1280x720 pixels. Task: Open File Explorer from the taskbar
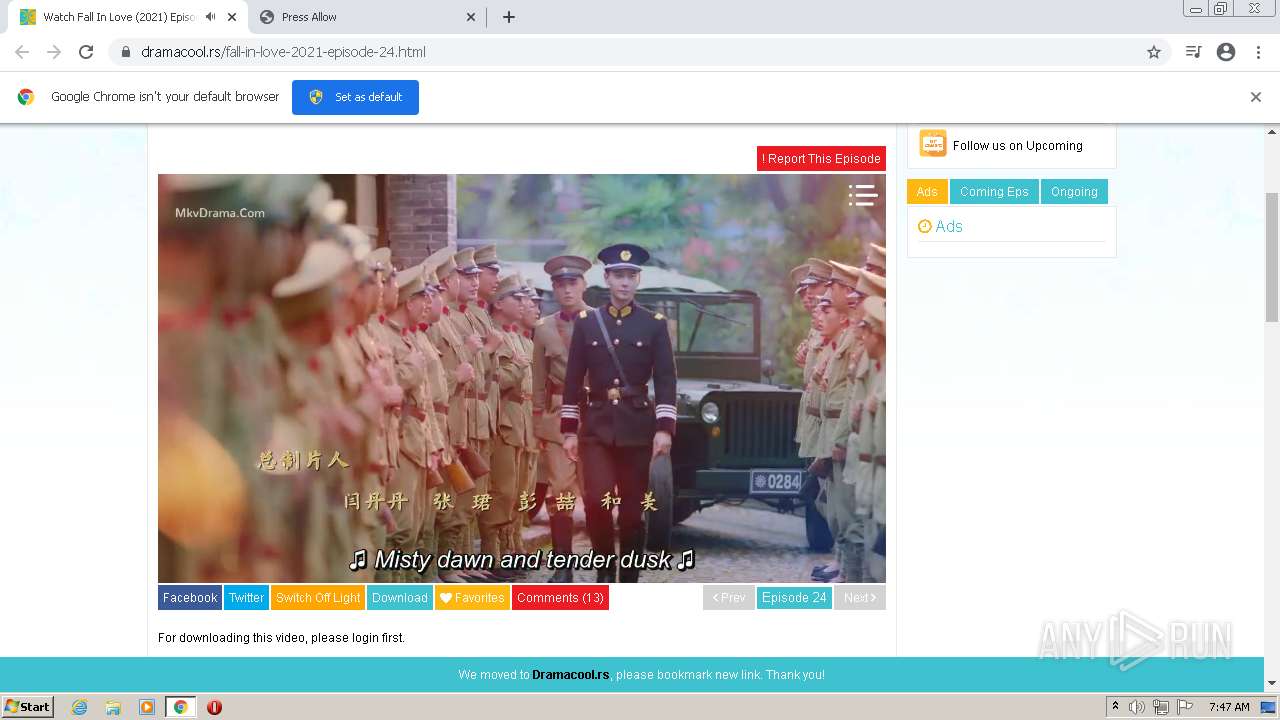coord(113,707)
